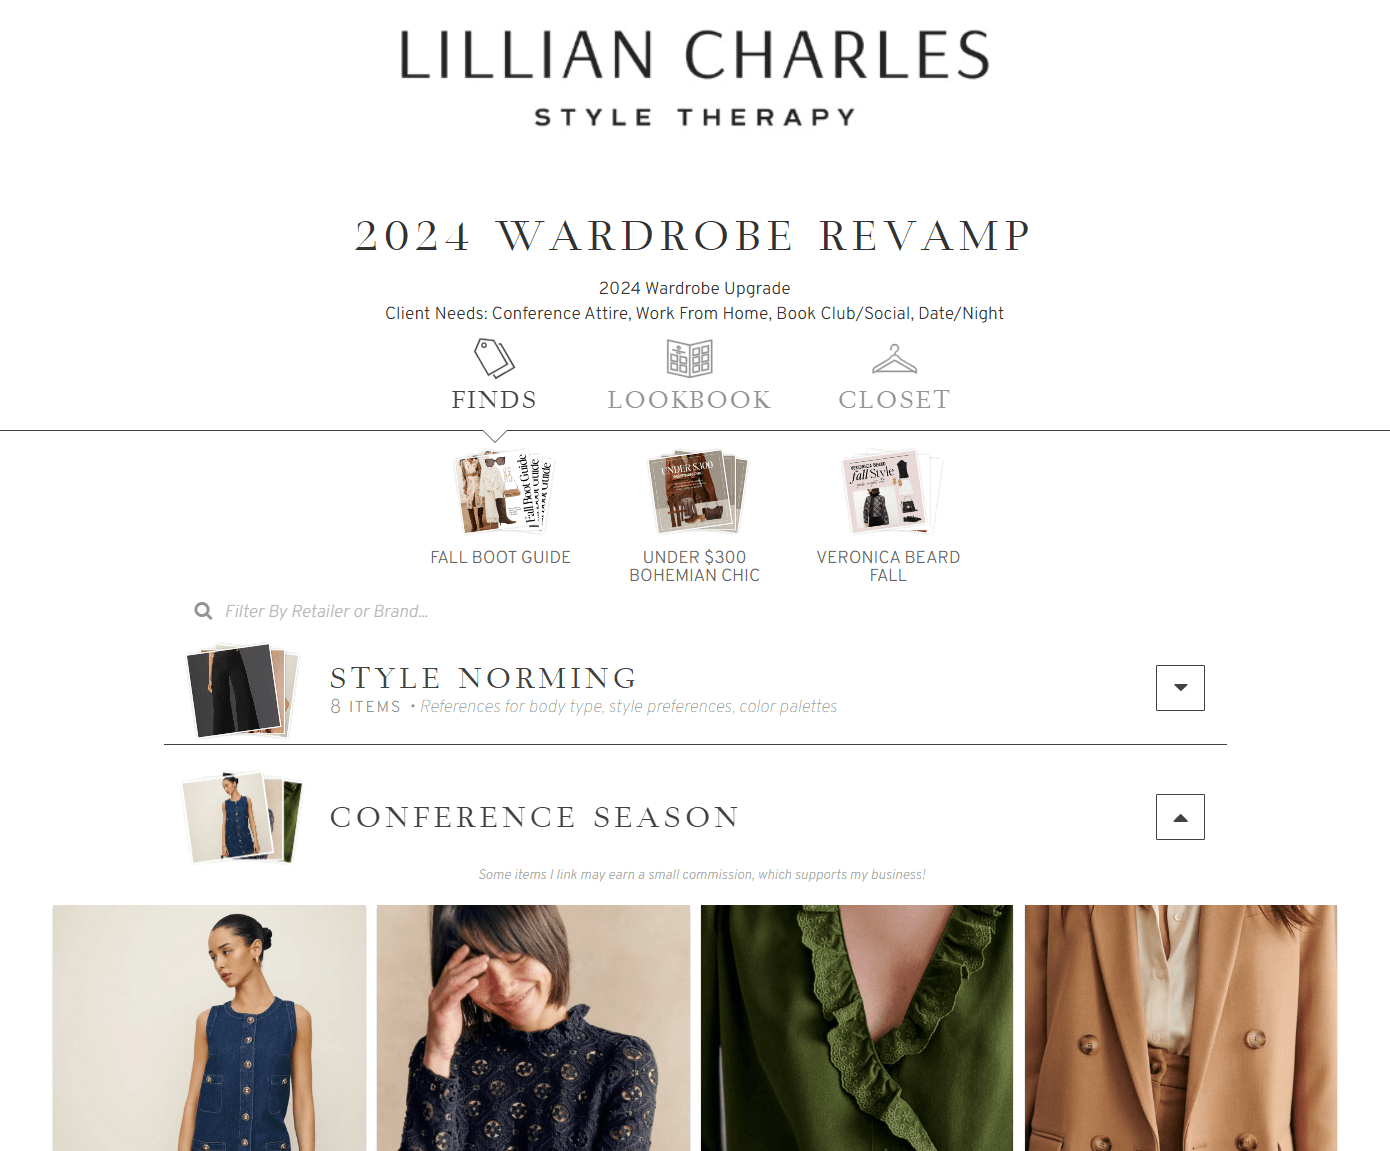Click the Style Norming photo stack icon
The height and width of the screenshot is (1151, 1390).
242,690
